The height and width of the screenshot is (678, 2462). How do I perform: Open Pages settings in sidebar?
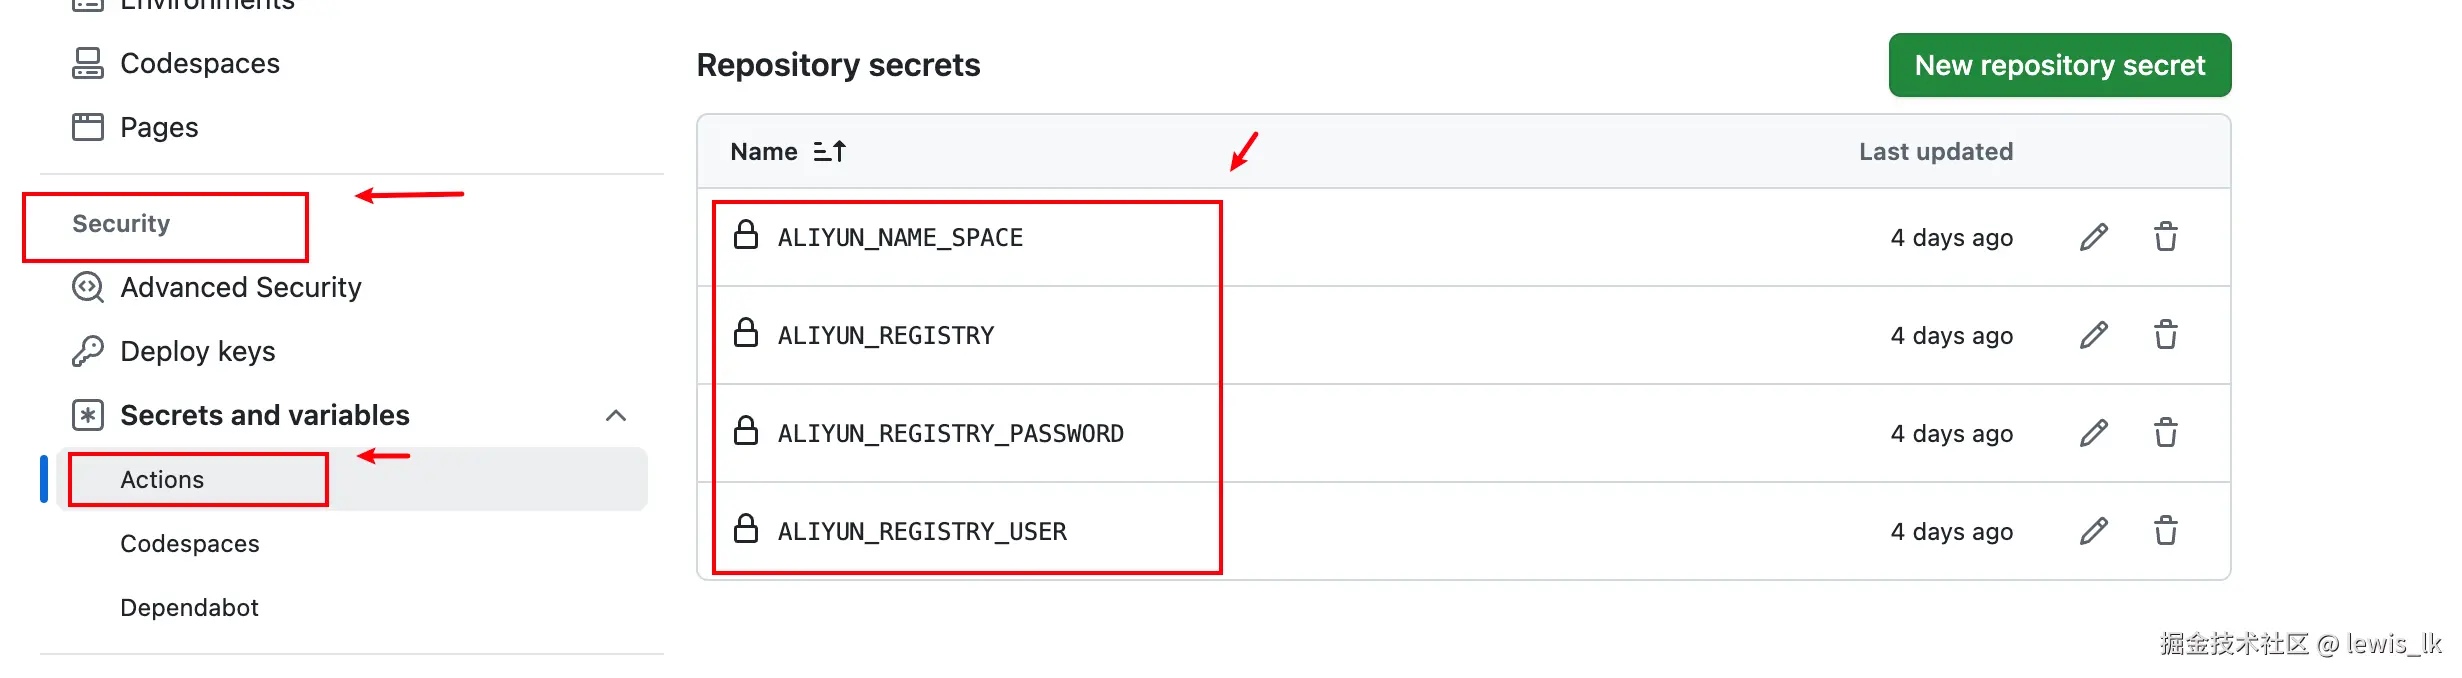coord(159,128)
